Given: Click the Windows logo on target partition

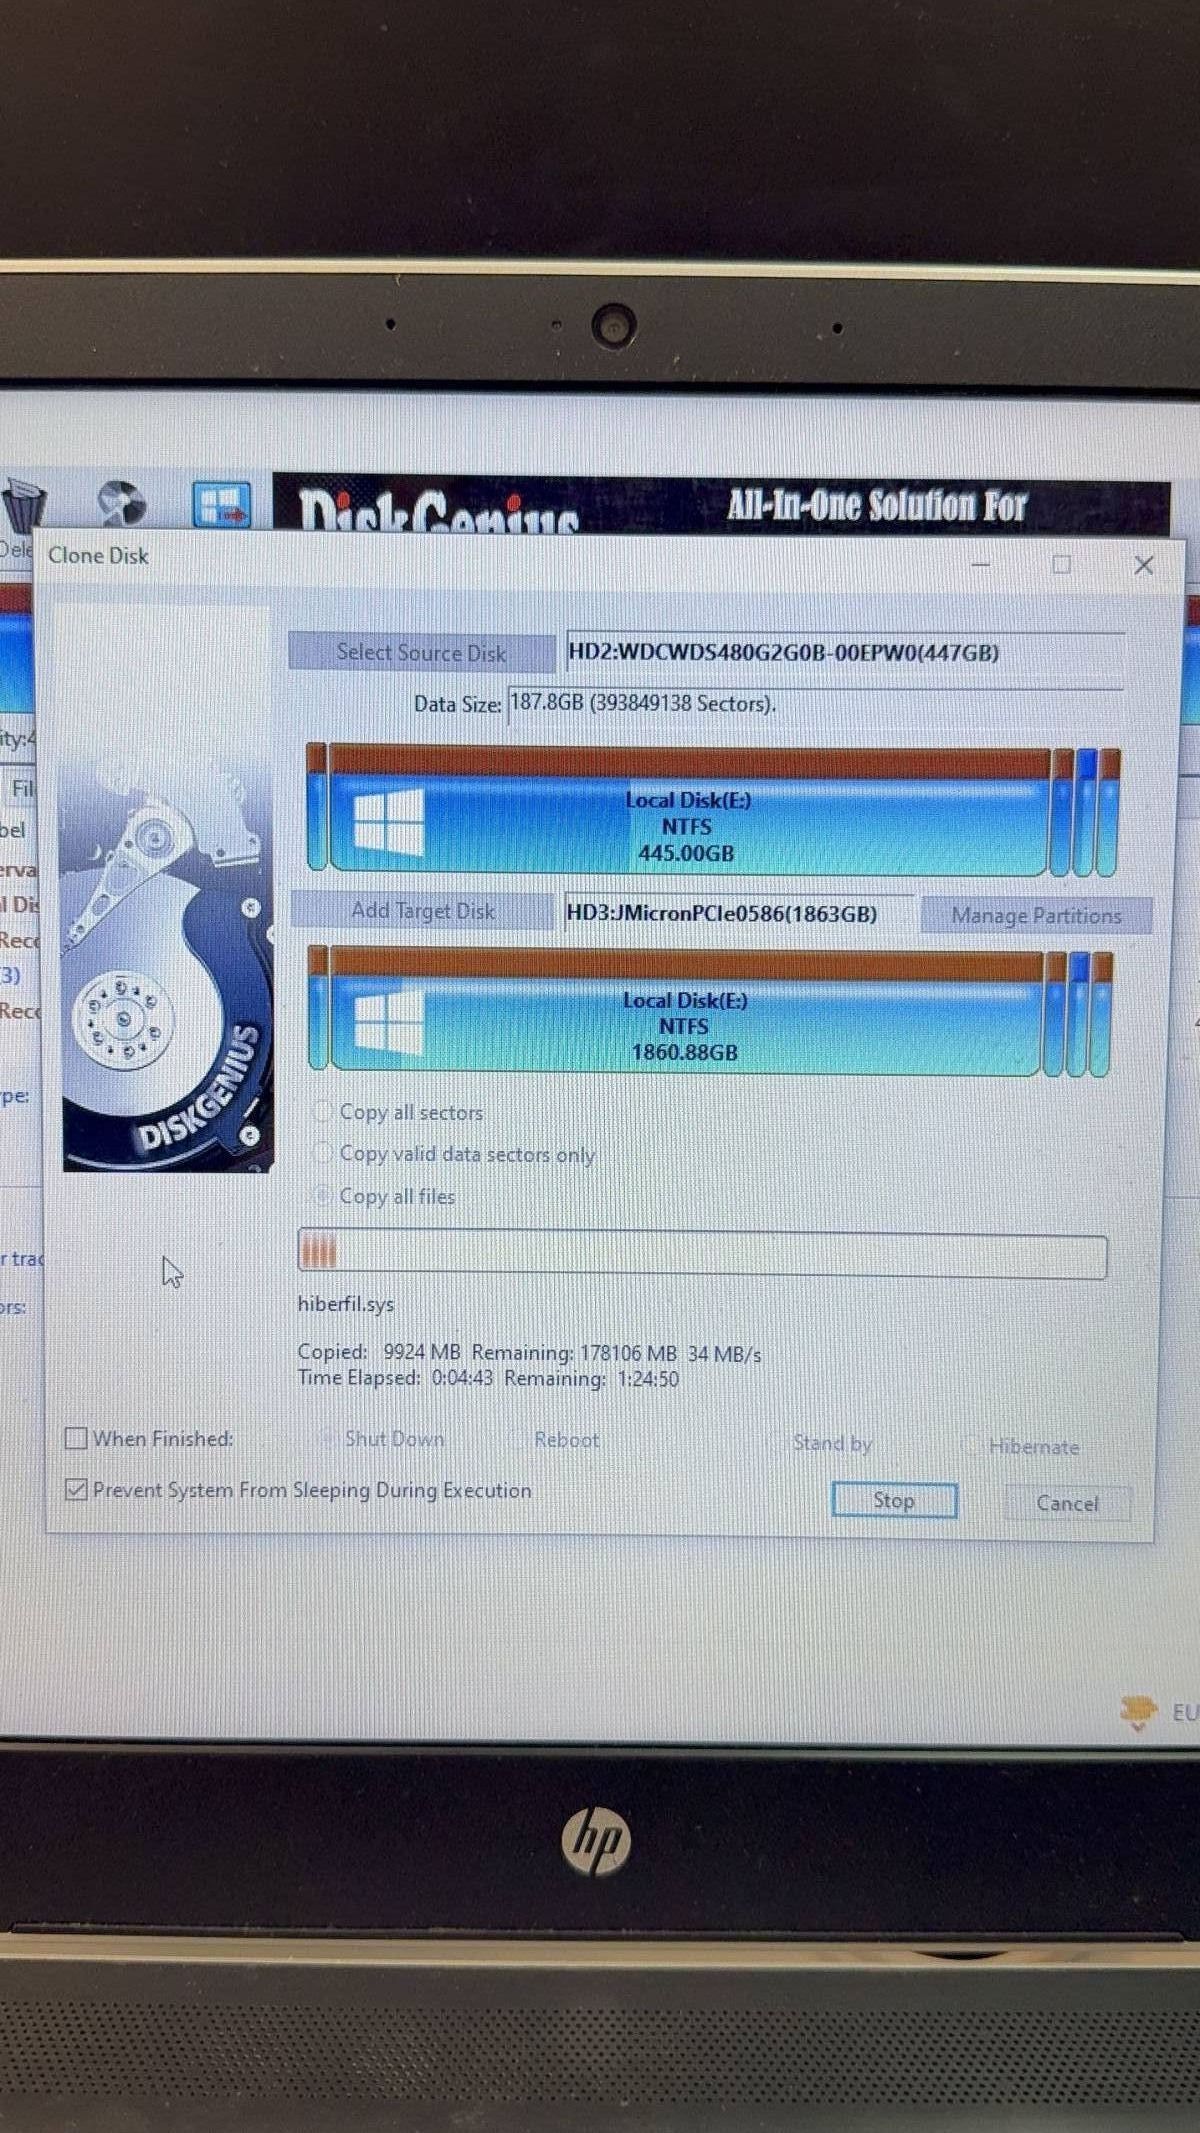Looking at the screenshot, I should click(x=389, y=1023).
